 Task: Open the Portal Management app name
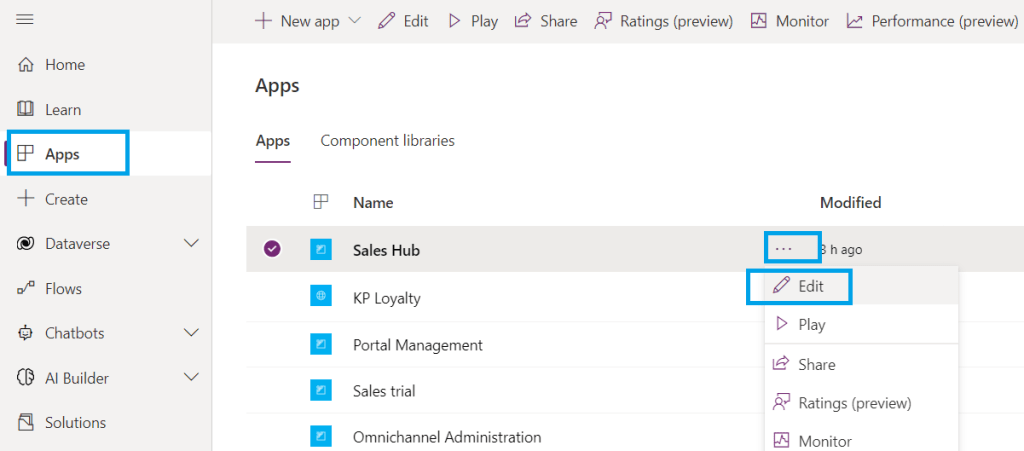coord(417,345)
